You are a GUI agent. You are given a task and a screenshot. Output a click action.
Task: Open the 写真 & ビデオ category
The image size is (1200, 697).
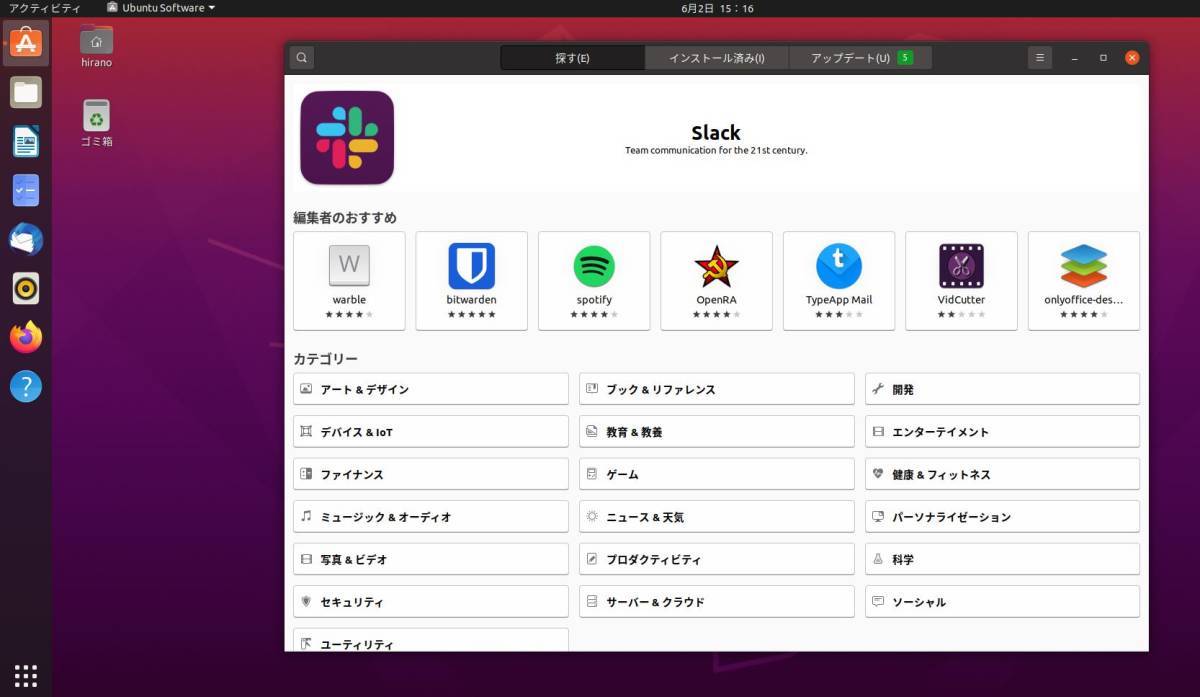[431, 559]
